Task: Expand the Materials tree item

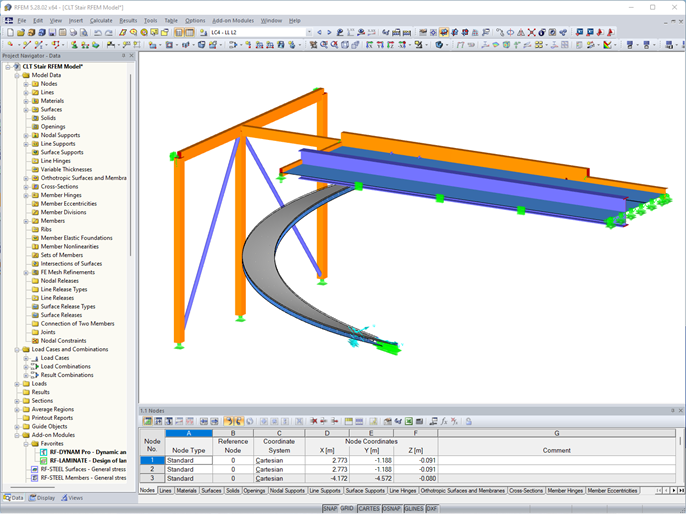Action: point(26,101)
